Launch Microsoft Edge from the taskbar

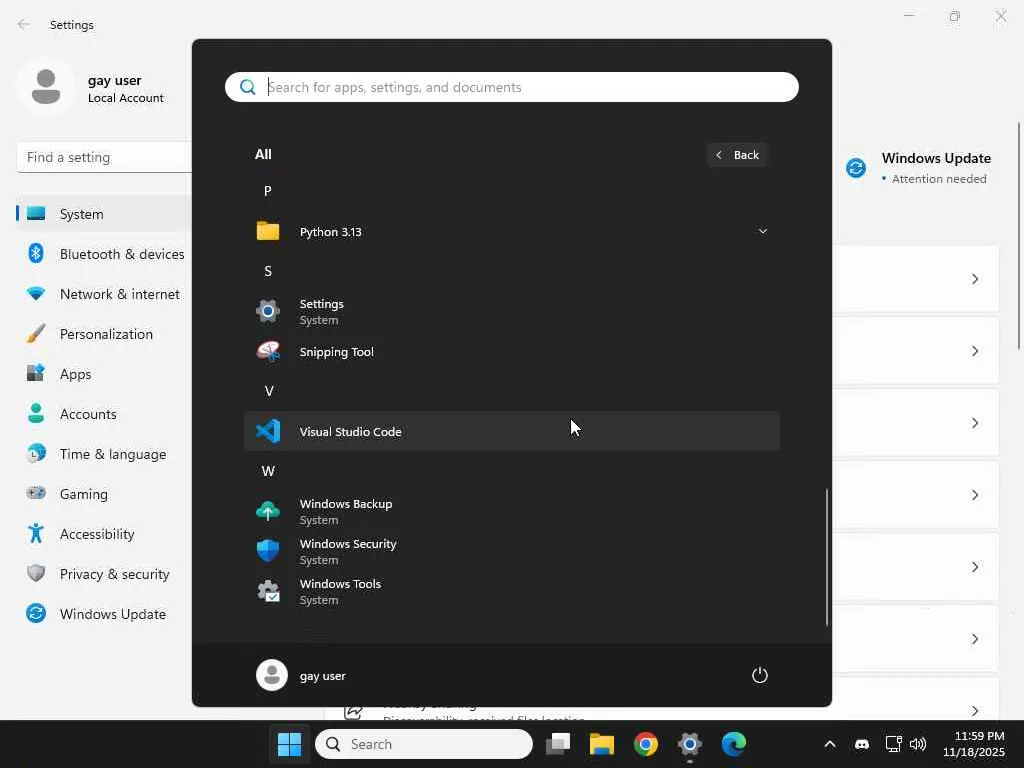click(x=733, y=744)
